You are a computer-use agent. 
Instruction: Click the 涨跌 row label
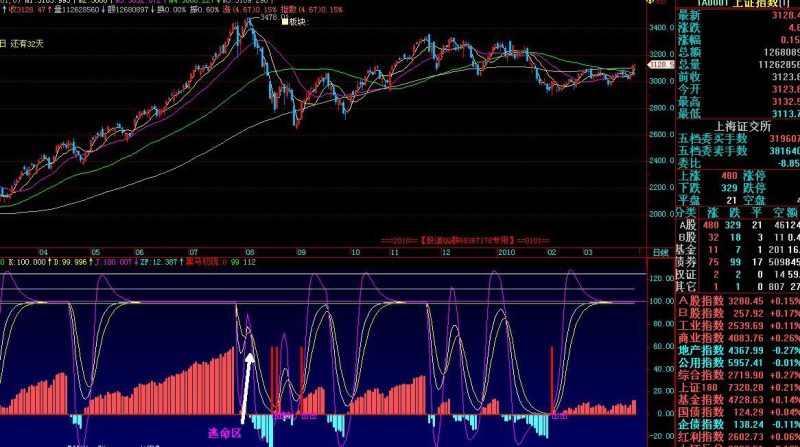coord(689,28)
